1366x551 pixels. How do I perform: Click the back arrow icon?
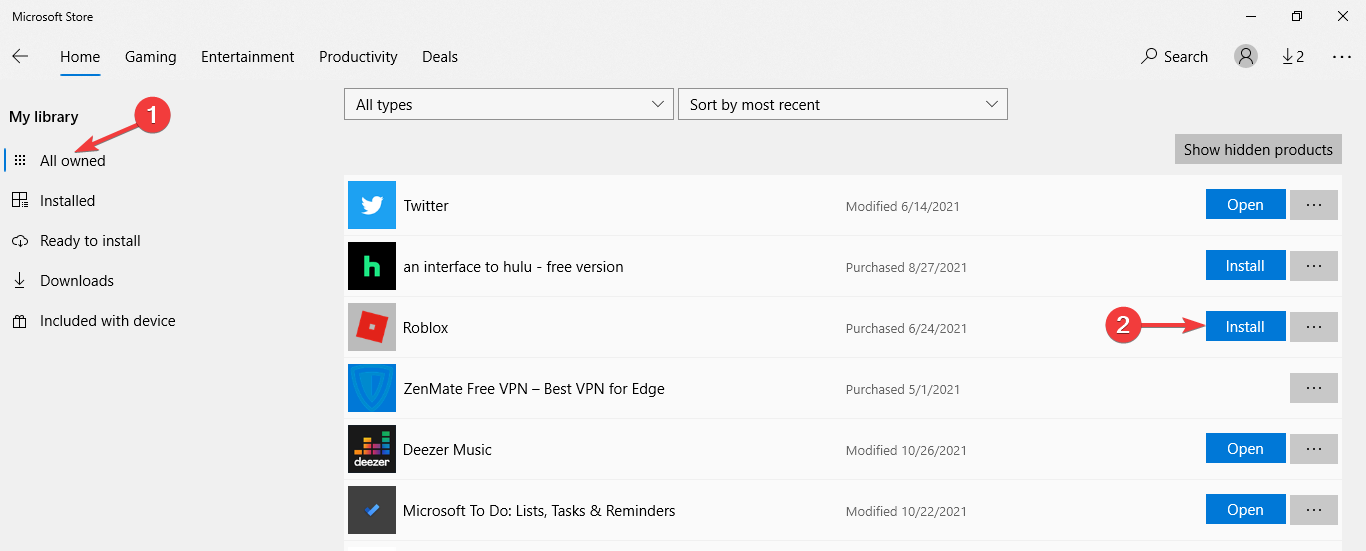click(20, 57)
